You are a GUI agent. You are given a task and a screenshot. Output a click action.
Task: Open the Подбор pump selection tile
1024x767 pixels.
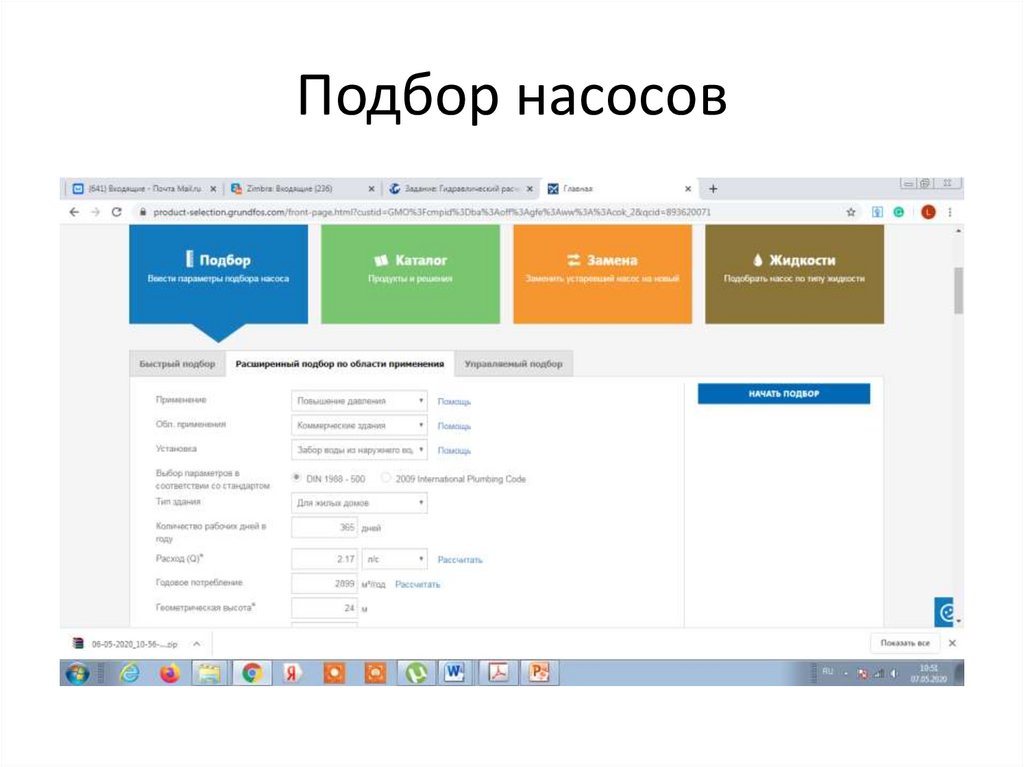point(218,272)
